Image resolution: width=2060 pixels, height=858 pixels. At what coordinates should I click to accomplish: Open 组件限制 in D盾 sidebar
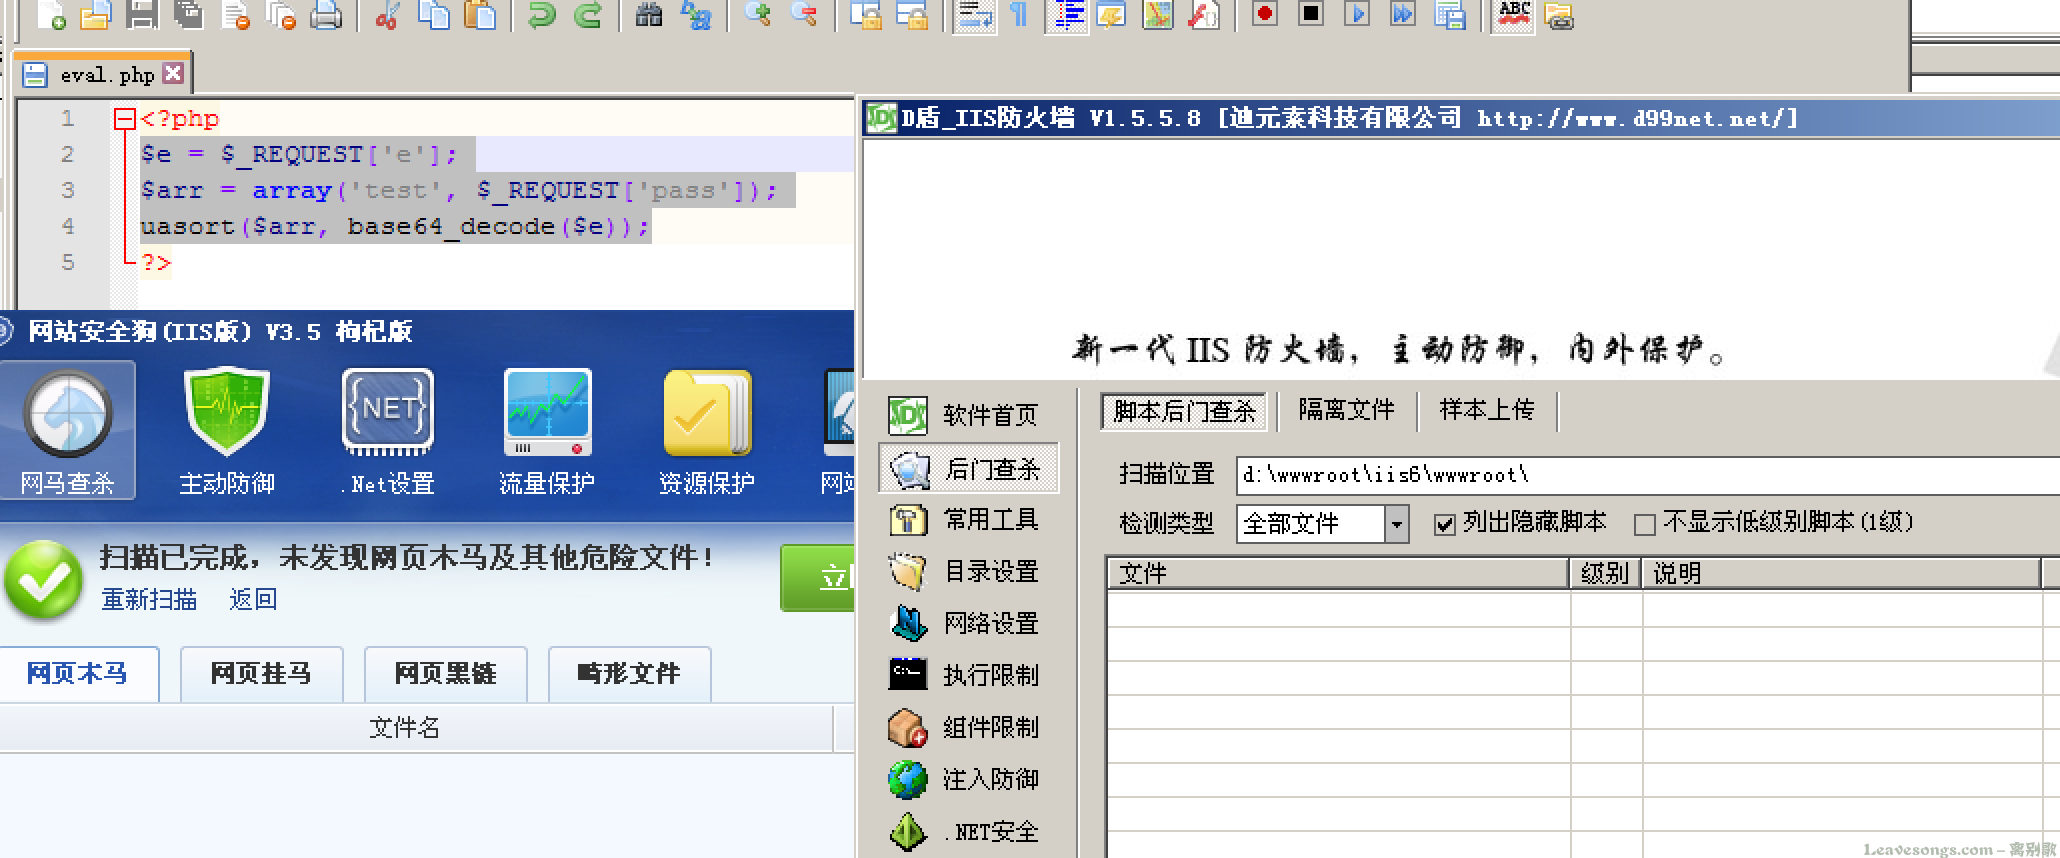click(x=966, y=728)
